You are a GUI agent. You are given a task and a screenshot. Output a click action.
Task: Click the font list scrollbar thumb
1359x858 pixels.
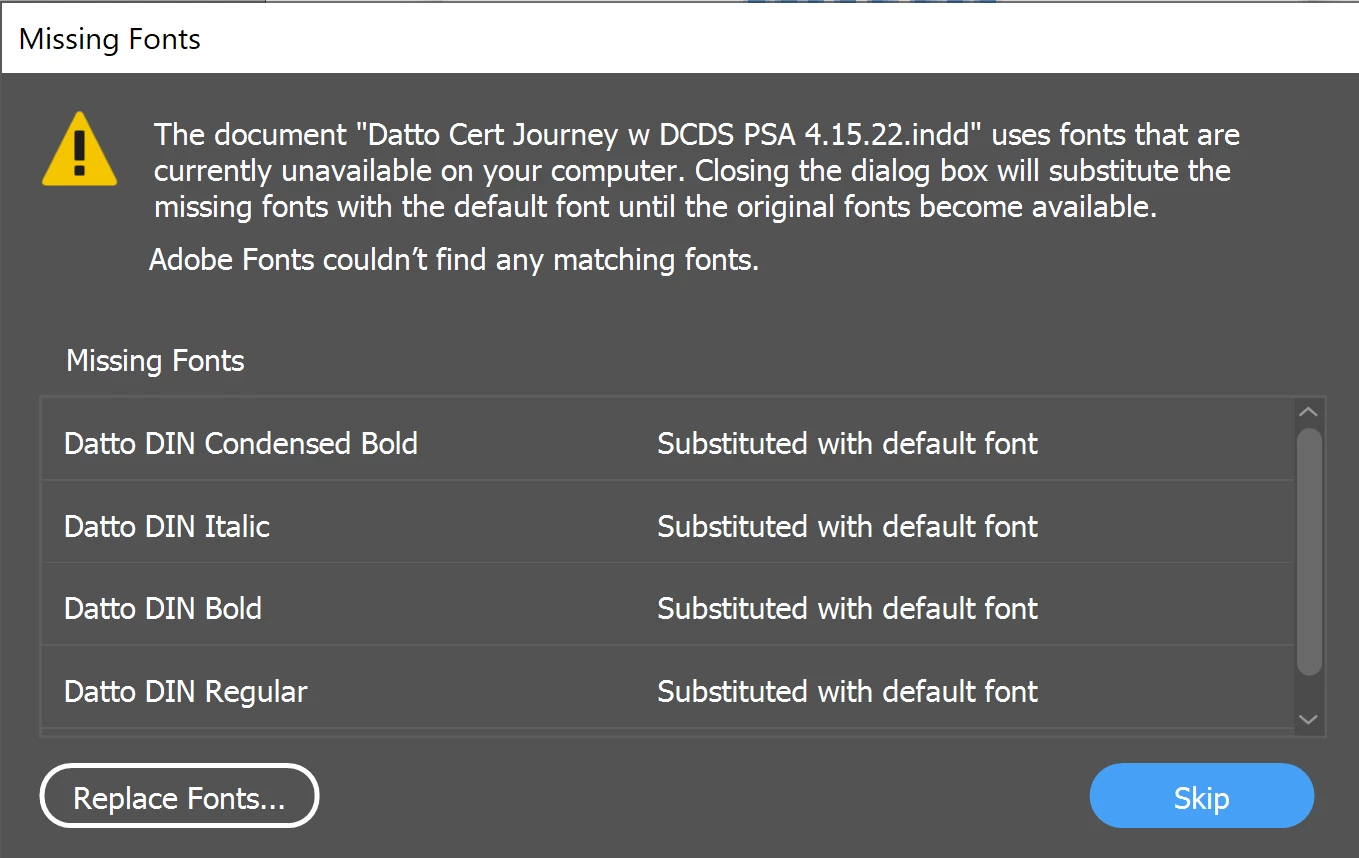tap(1309, 552)
